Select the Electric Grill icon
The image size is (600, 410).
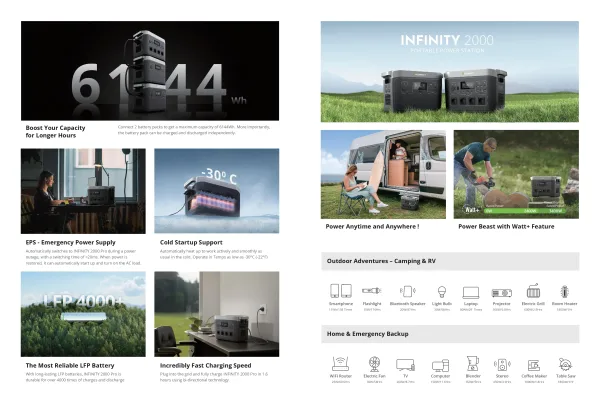click(x=533, y=291)
